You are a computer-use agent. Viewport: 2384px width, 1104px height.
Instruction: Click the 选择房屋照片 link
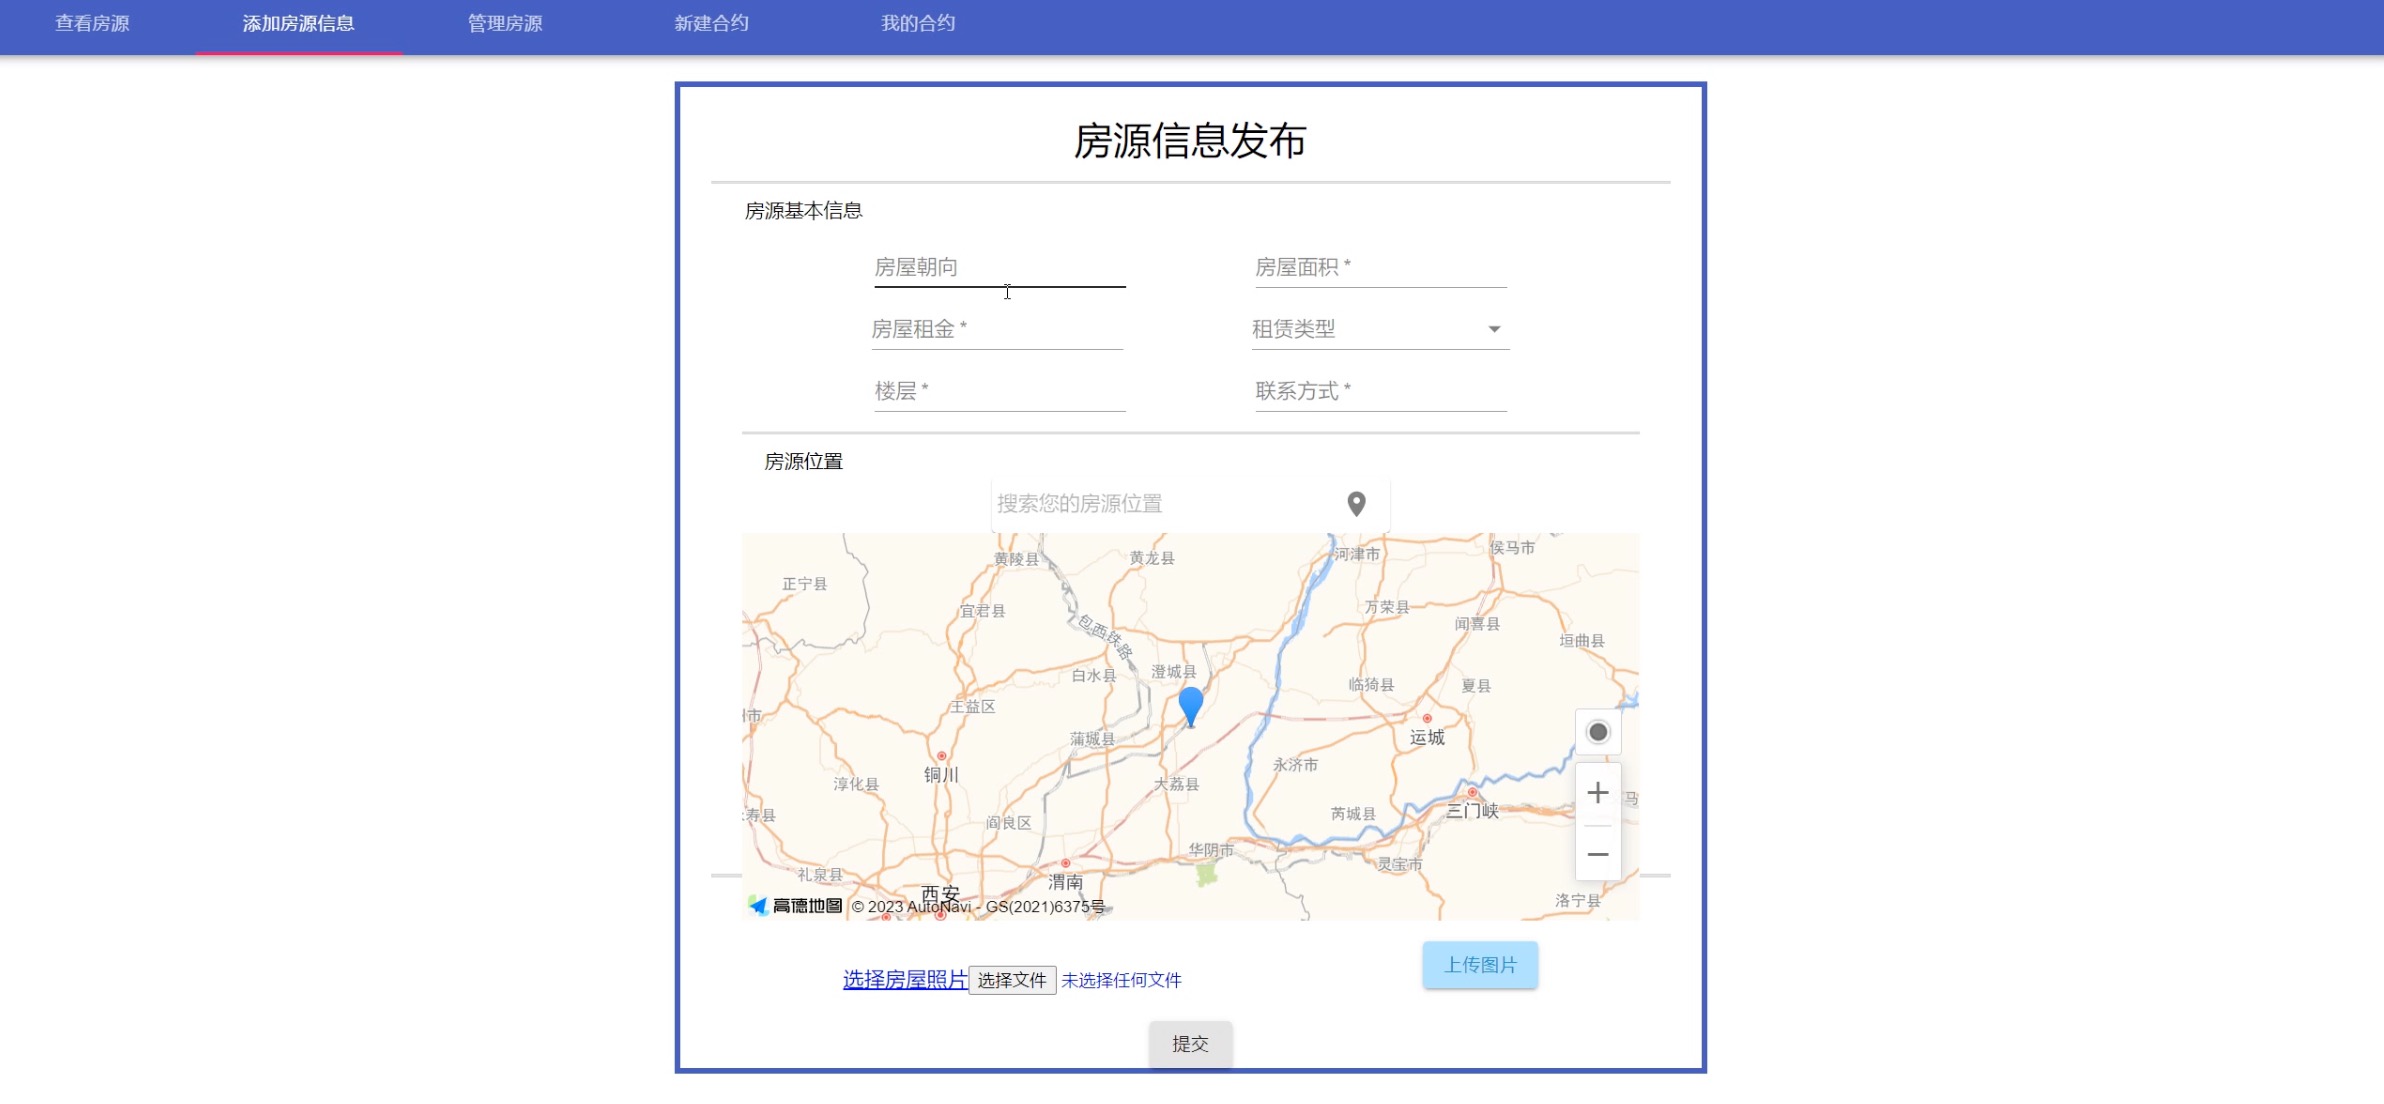coord(904,980)
